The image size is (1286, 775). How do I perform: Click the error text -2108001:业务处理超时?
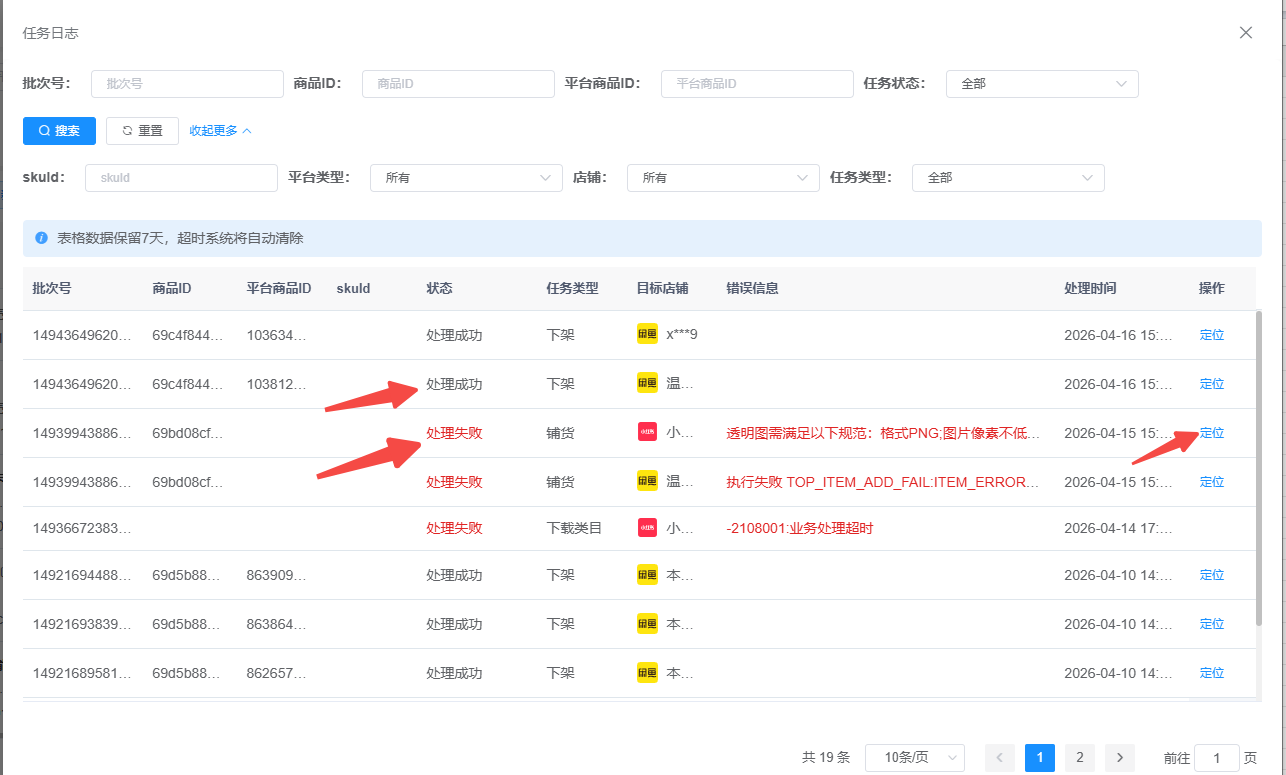pyautogui.click(x=800, y=528)
